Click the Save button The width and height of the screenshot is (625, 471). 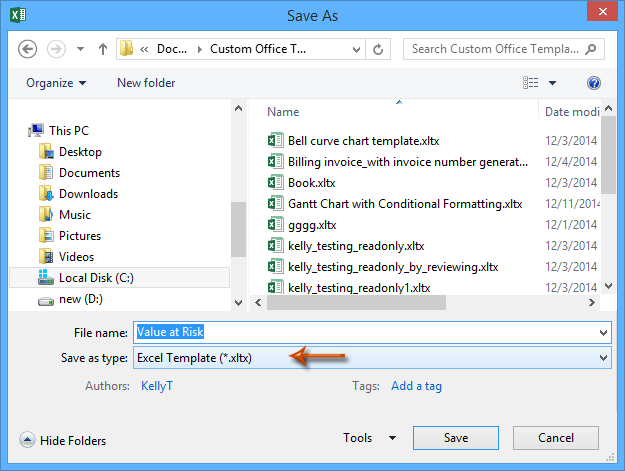[x=455, y=438]
